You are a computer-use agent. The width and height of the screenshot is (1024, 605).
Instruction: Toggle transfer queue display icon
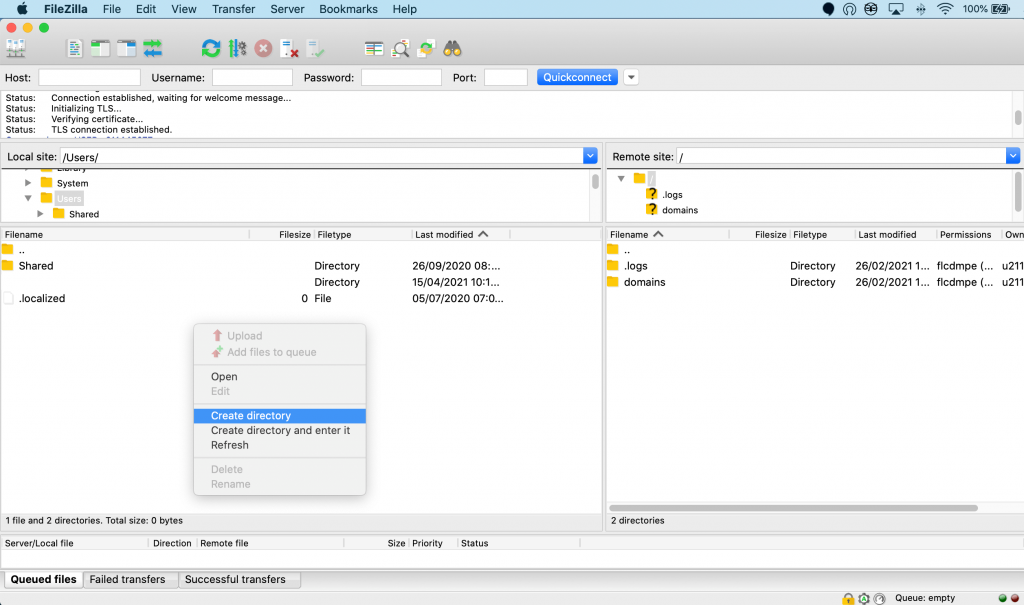click(x=152, y=48)
